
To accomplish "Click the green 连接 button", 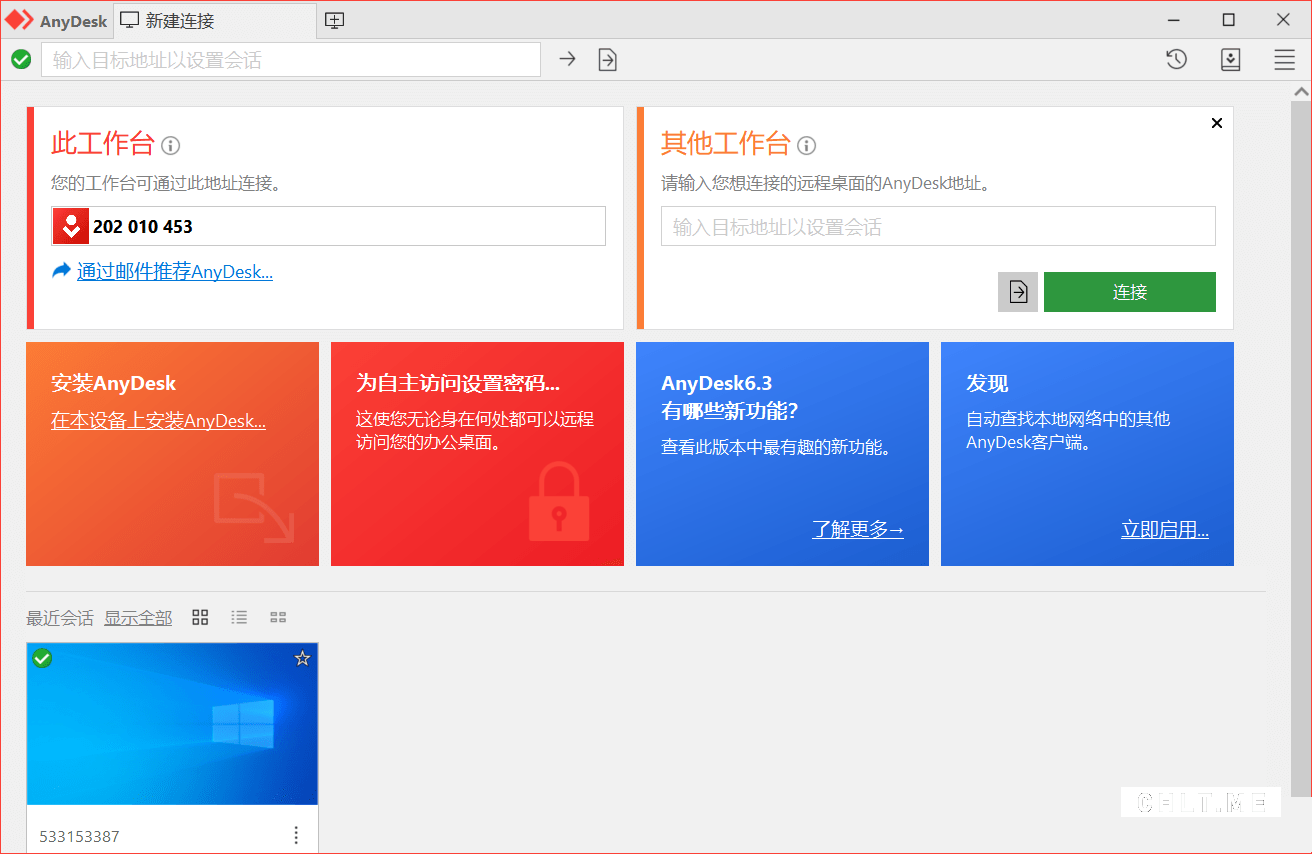I will (x=1130, y=292).
